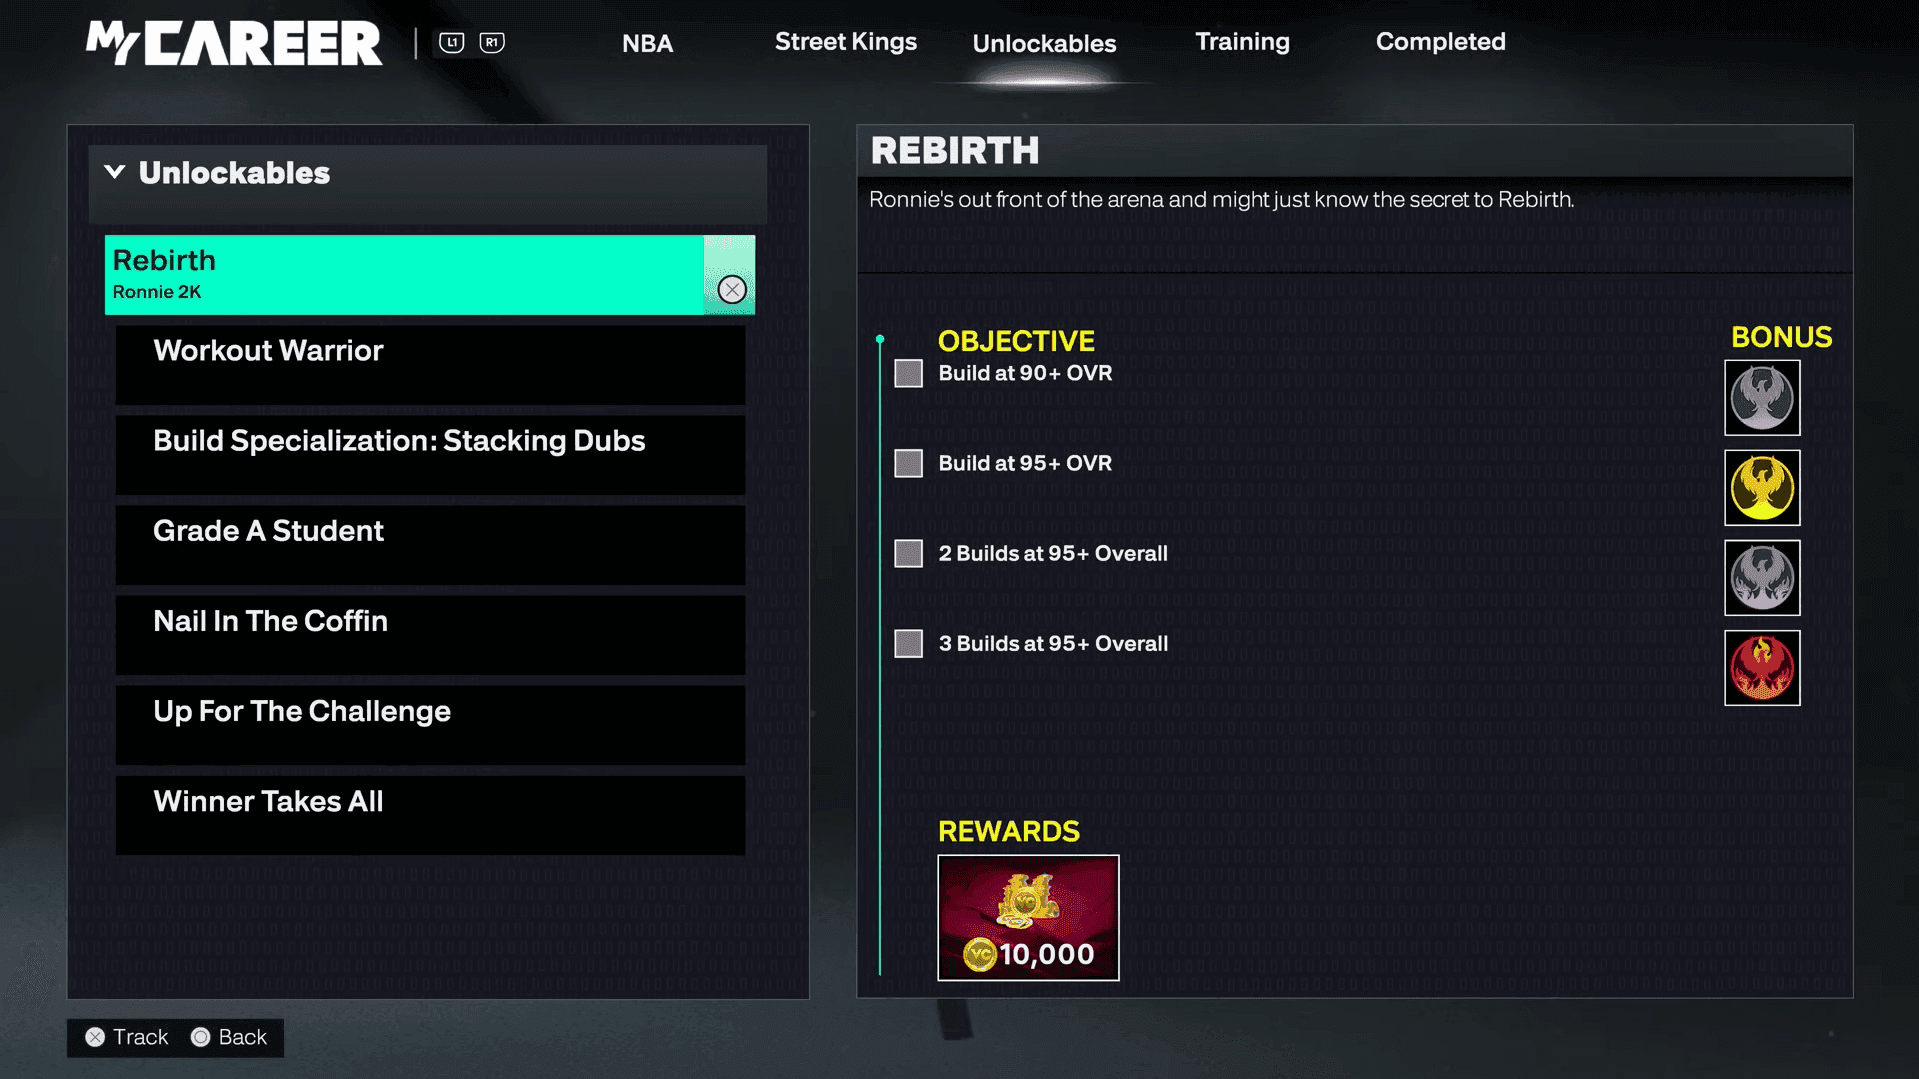The width and height of the screenshot is (1919, 1079).
Task: Click the X track icon on Rebirth
Action: click(731, 290)
